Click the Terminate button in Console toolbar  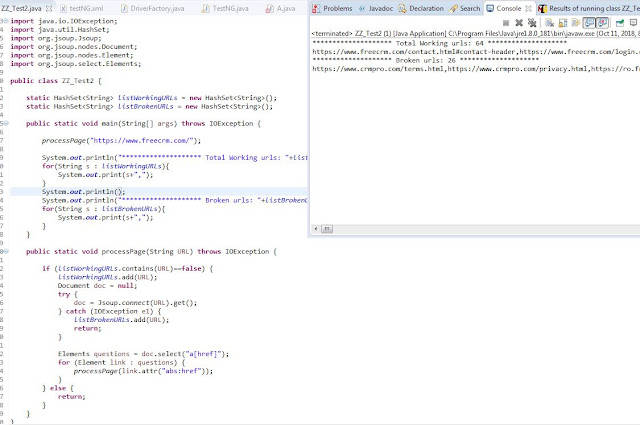pos(506,23)
